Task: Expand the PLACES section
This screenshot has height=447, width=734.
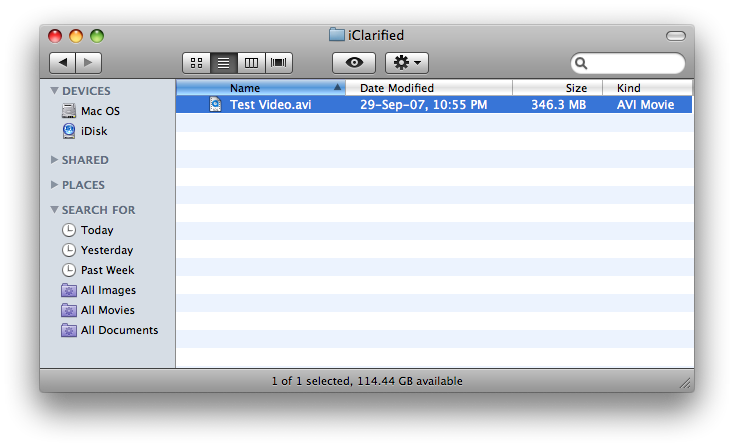Action: pos(54,185)
